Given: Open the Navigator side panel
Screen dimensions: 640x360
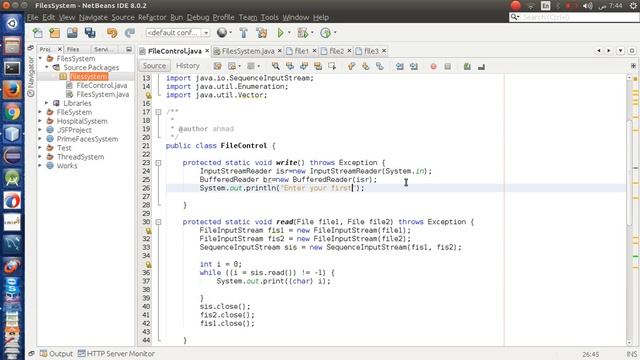Looking at the screenshot, I should 31,76.
